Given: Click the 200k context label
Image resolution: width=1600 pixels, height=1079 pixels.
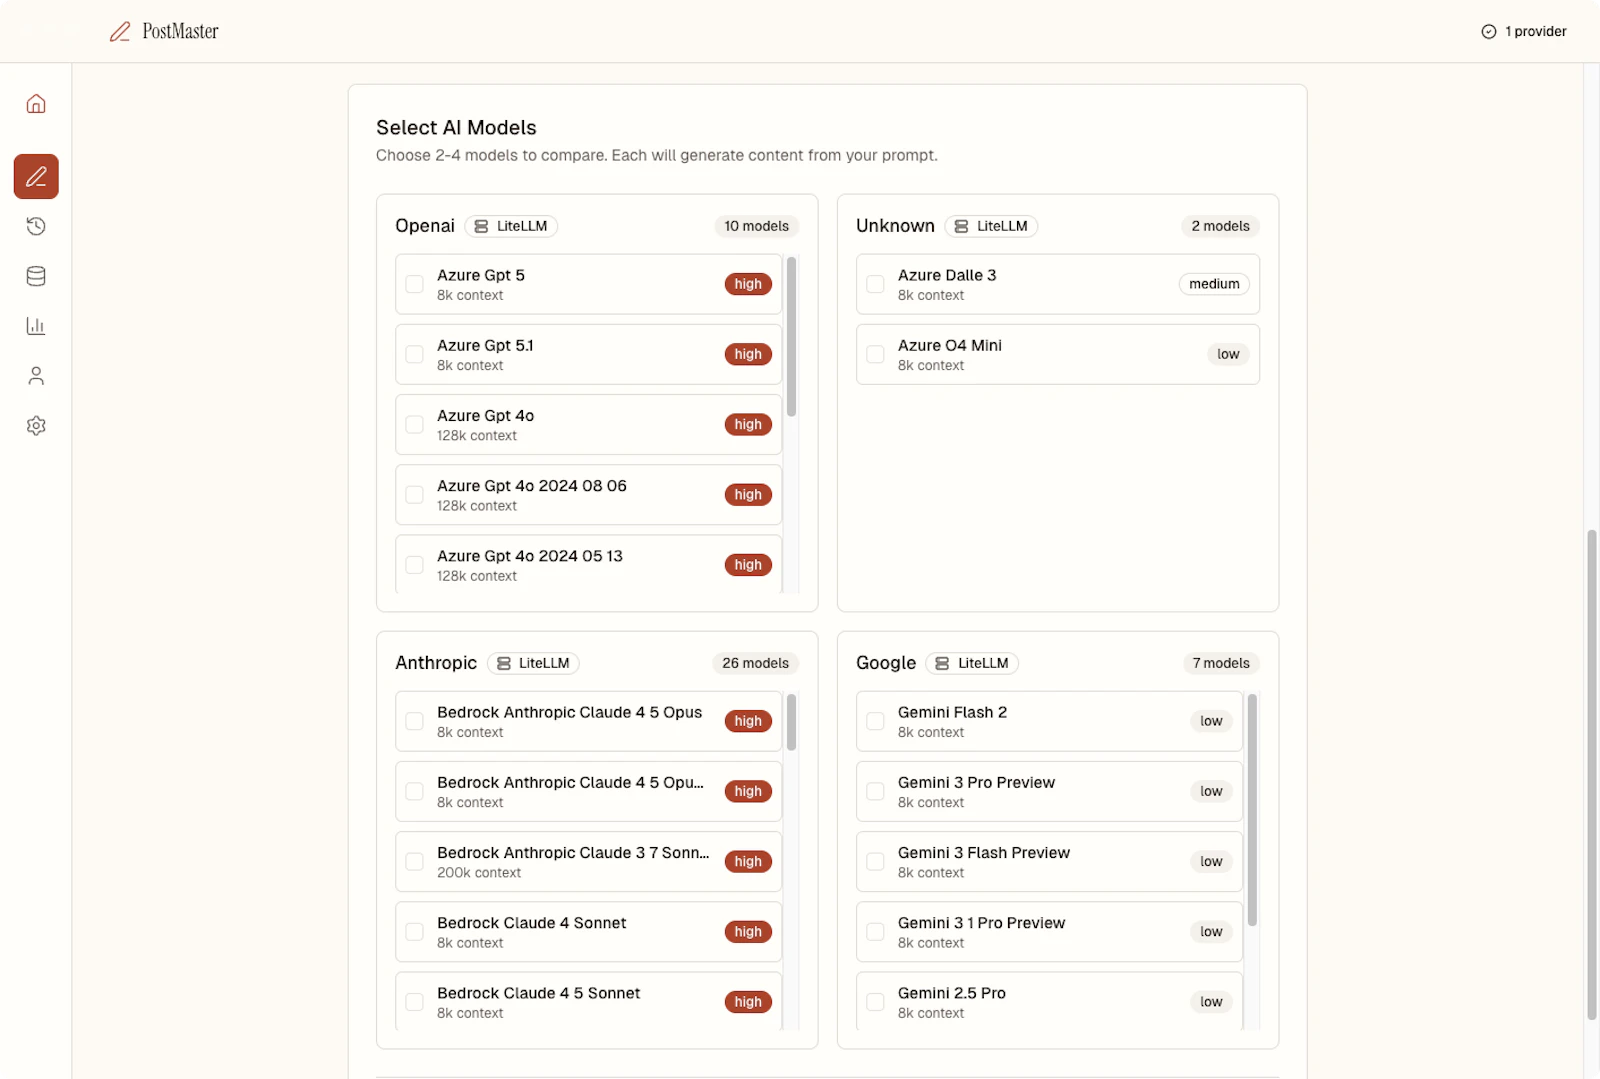Looking at the screenshot, I should click(x=479, y=873).
